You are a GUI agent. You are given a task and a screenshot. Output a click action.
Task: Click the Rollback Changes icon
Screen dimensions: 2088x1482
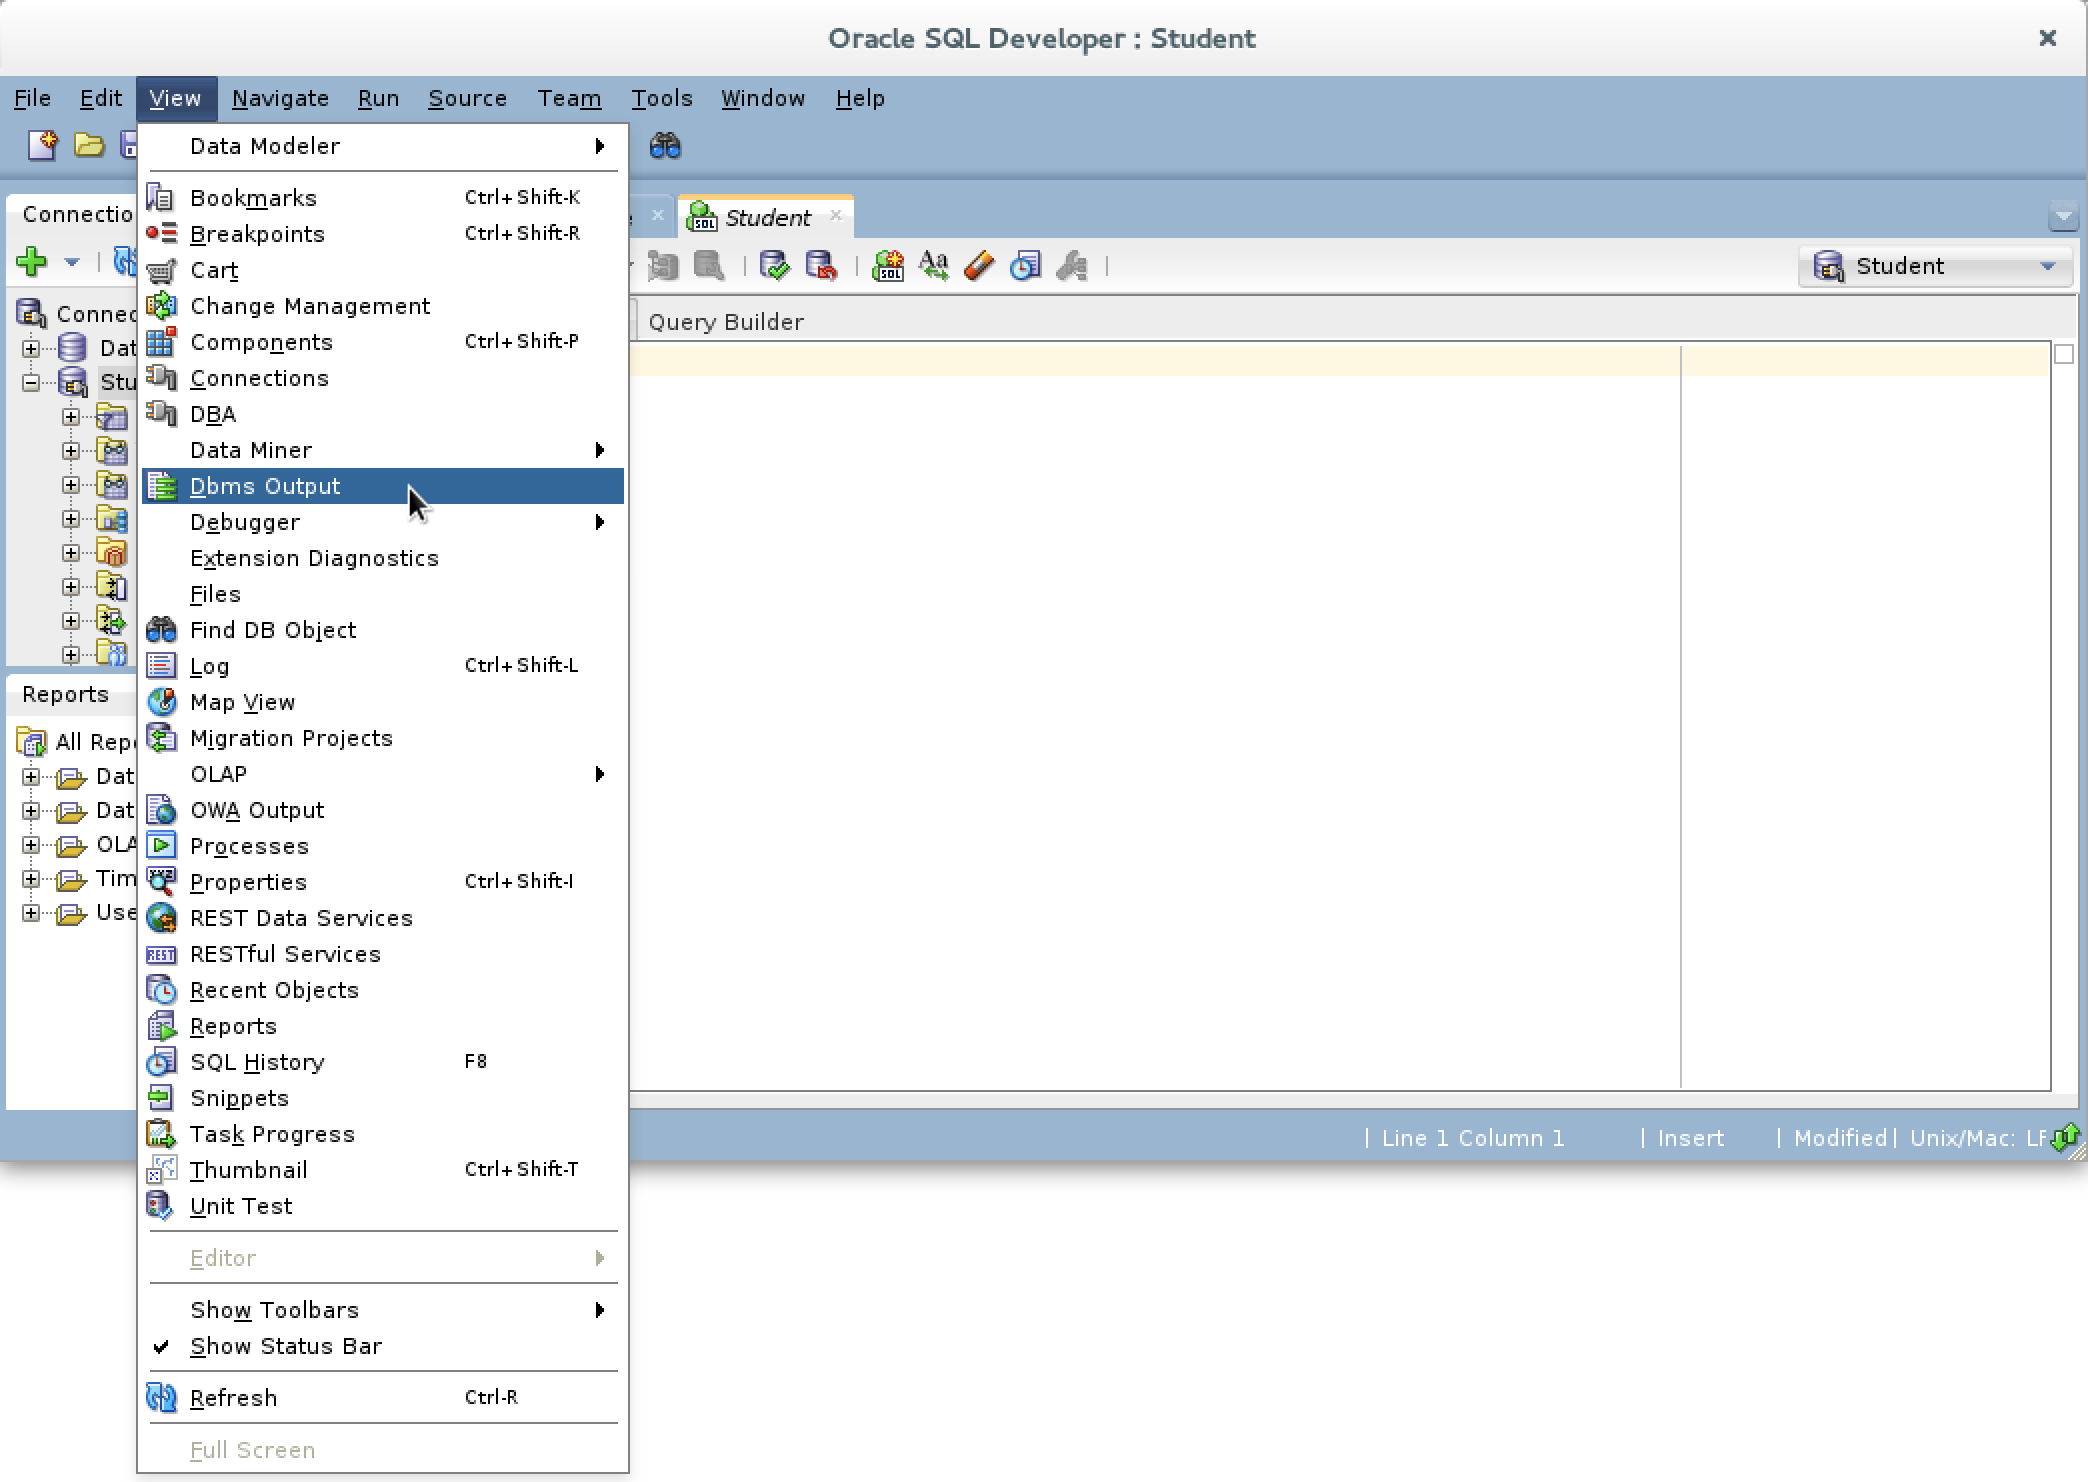click(819, 263)
